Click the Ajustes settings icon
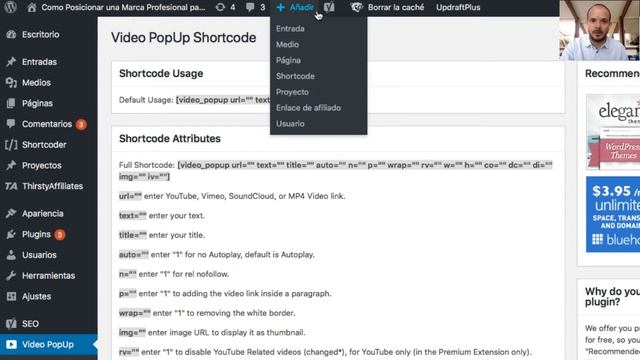The width and height of the screenshot is (640, 360). [x=11, y=296]
